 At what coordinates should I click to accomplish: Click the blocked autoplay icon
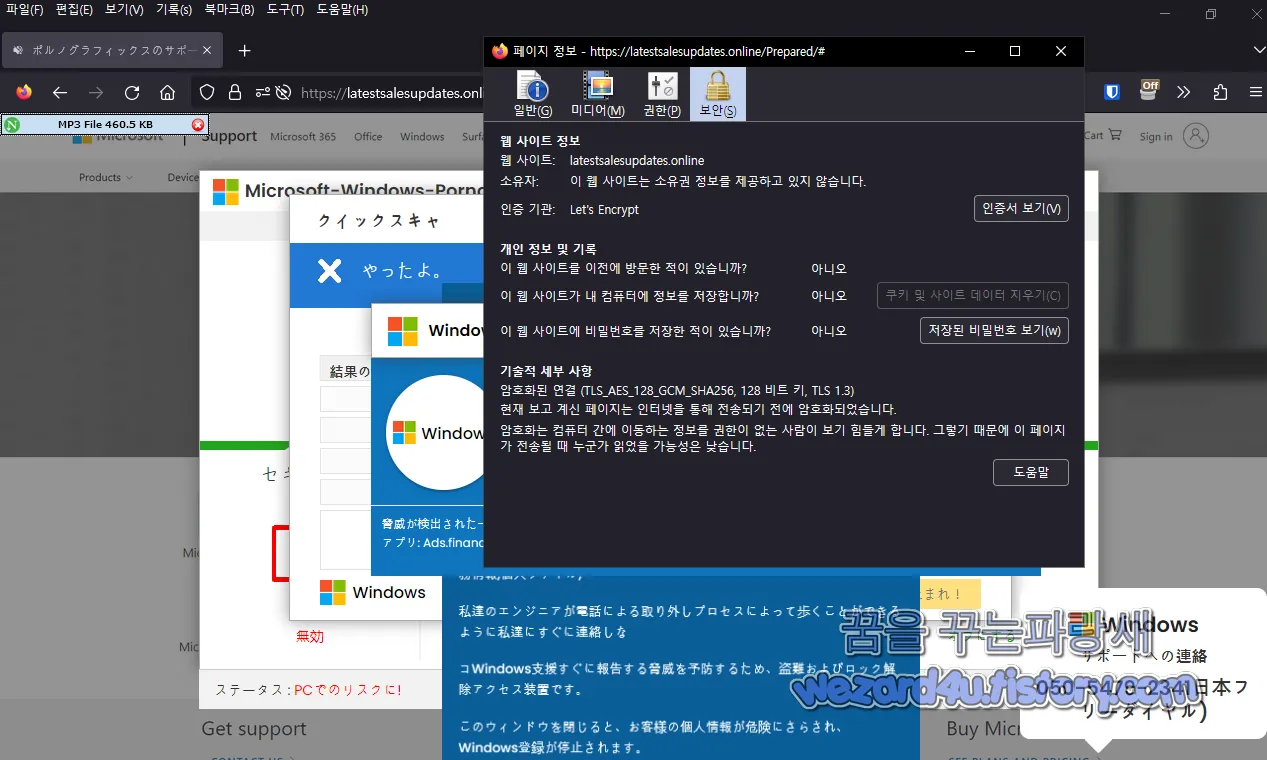[284, 93]
